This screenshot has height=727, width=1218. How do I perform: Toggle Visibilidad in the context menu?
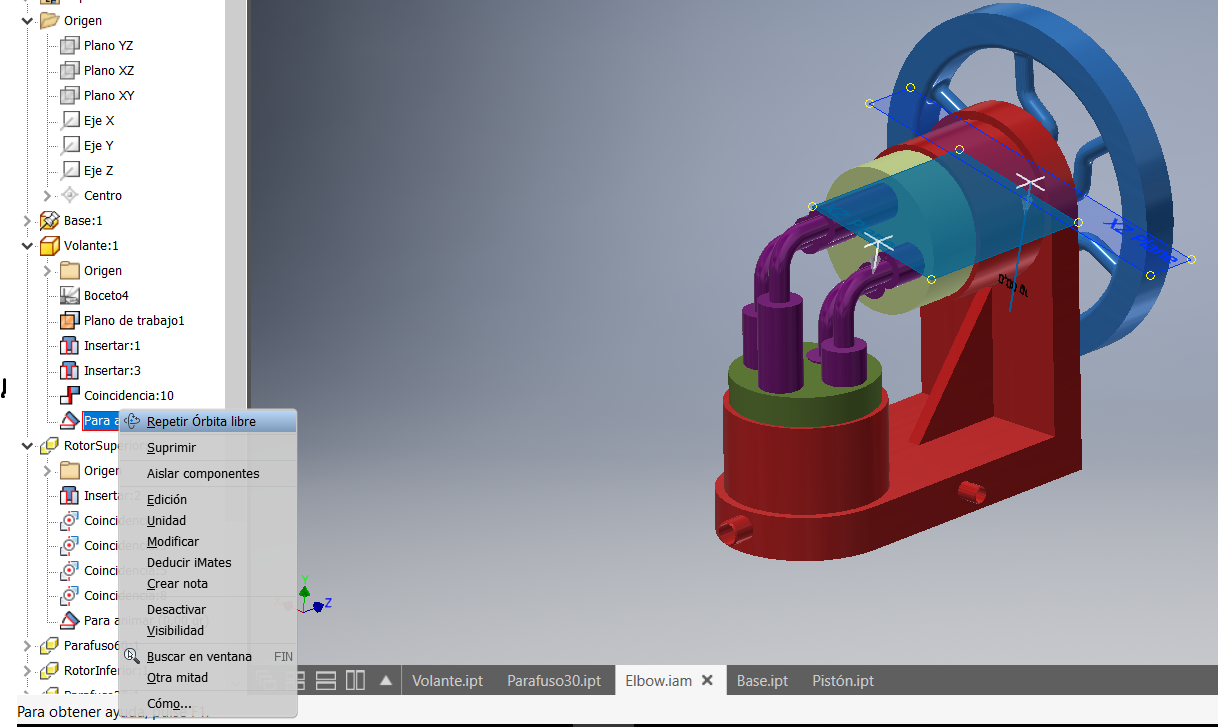click(175, 630)
